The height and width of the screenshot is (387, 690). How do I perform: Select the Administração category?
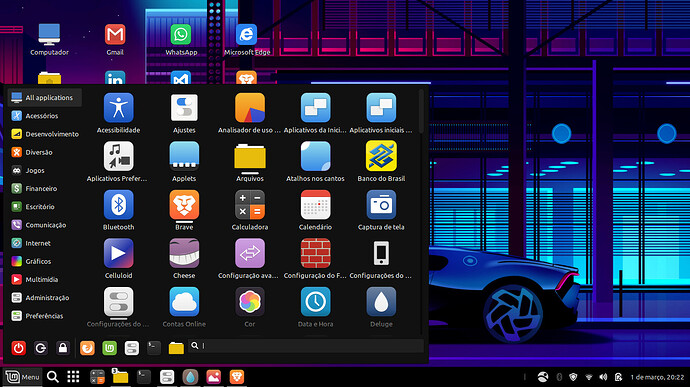tap(44, 298)
